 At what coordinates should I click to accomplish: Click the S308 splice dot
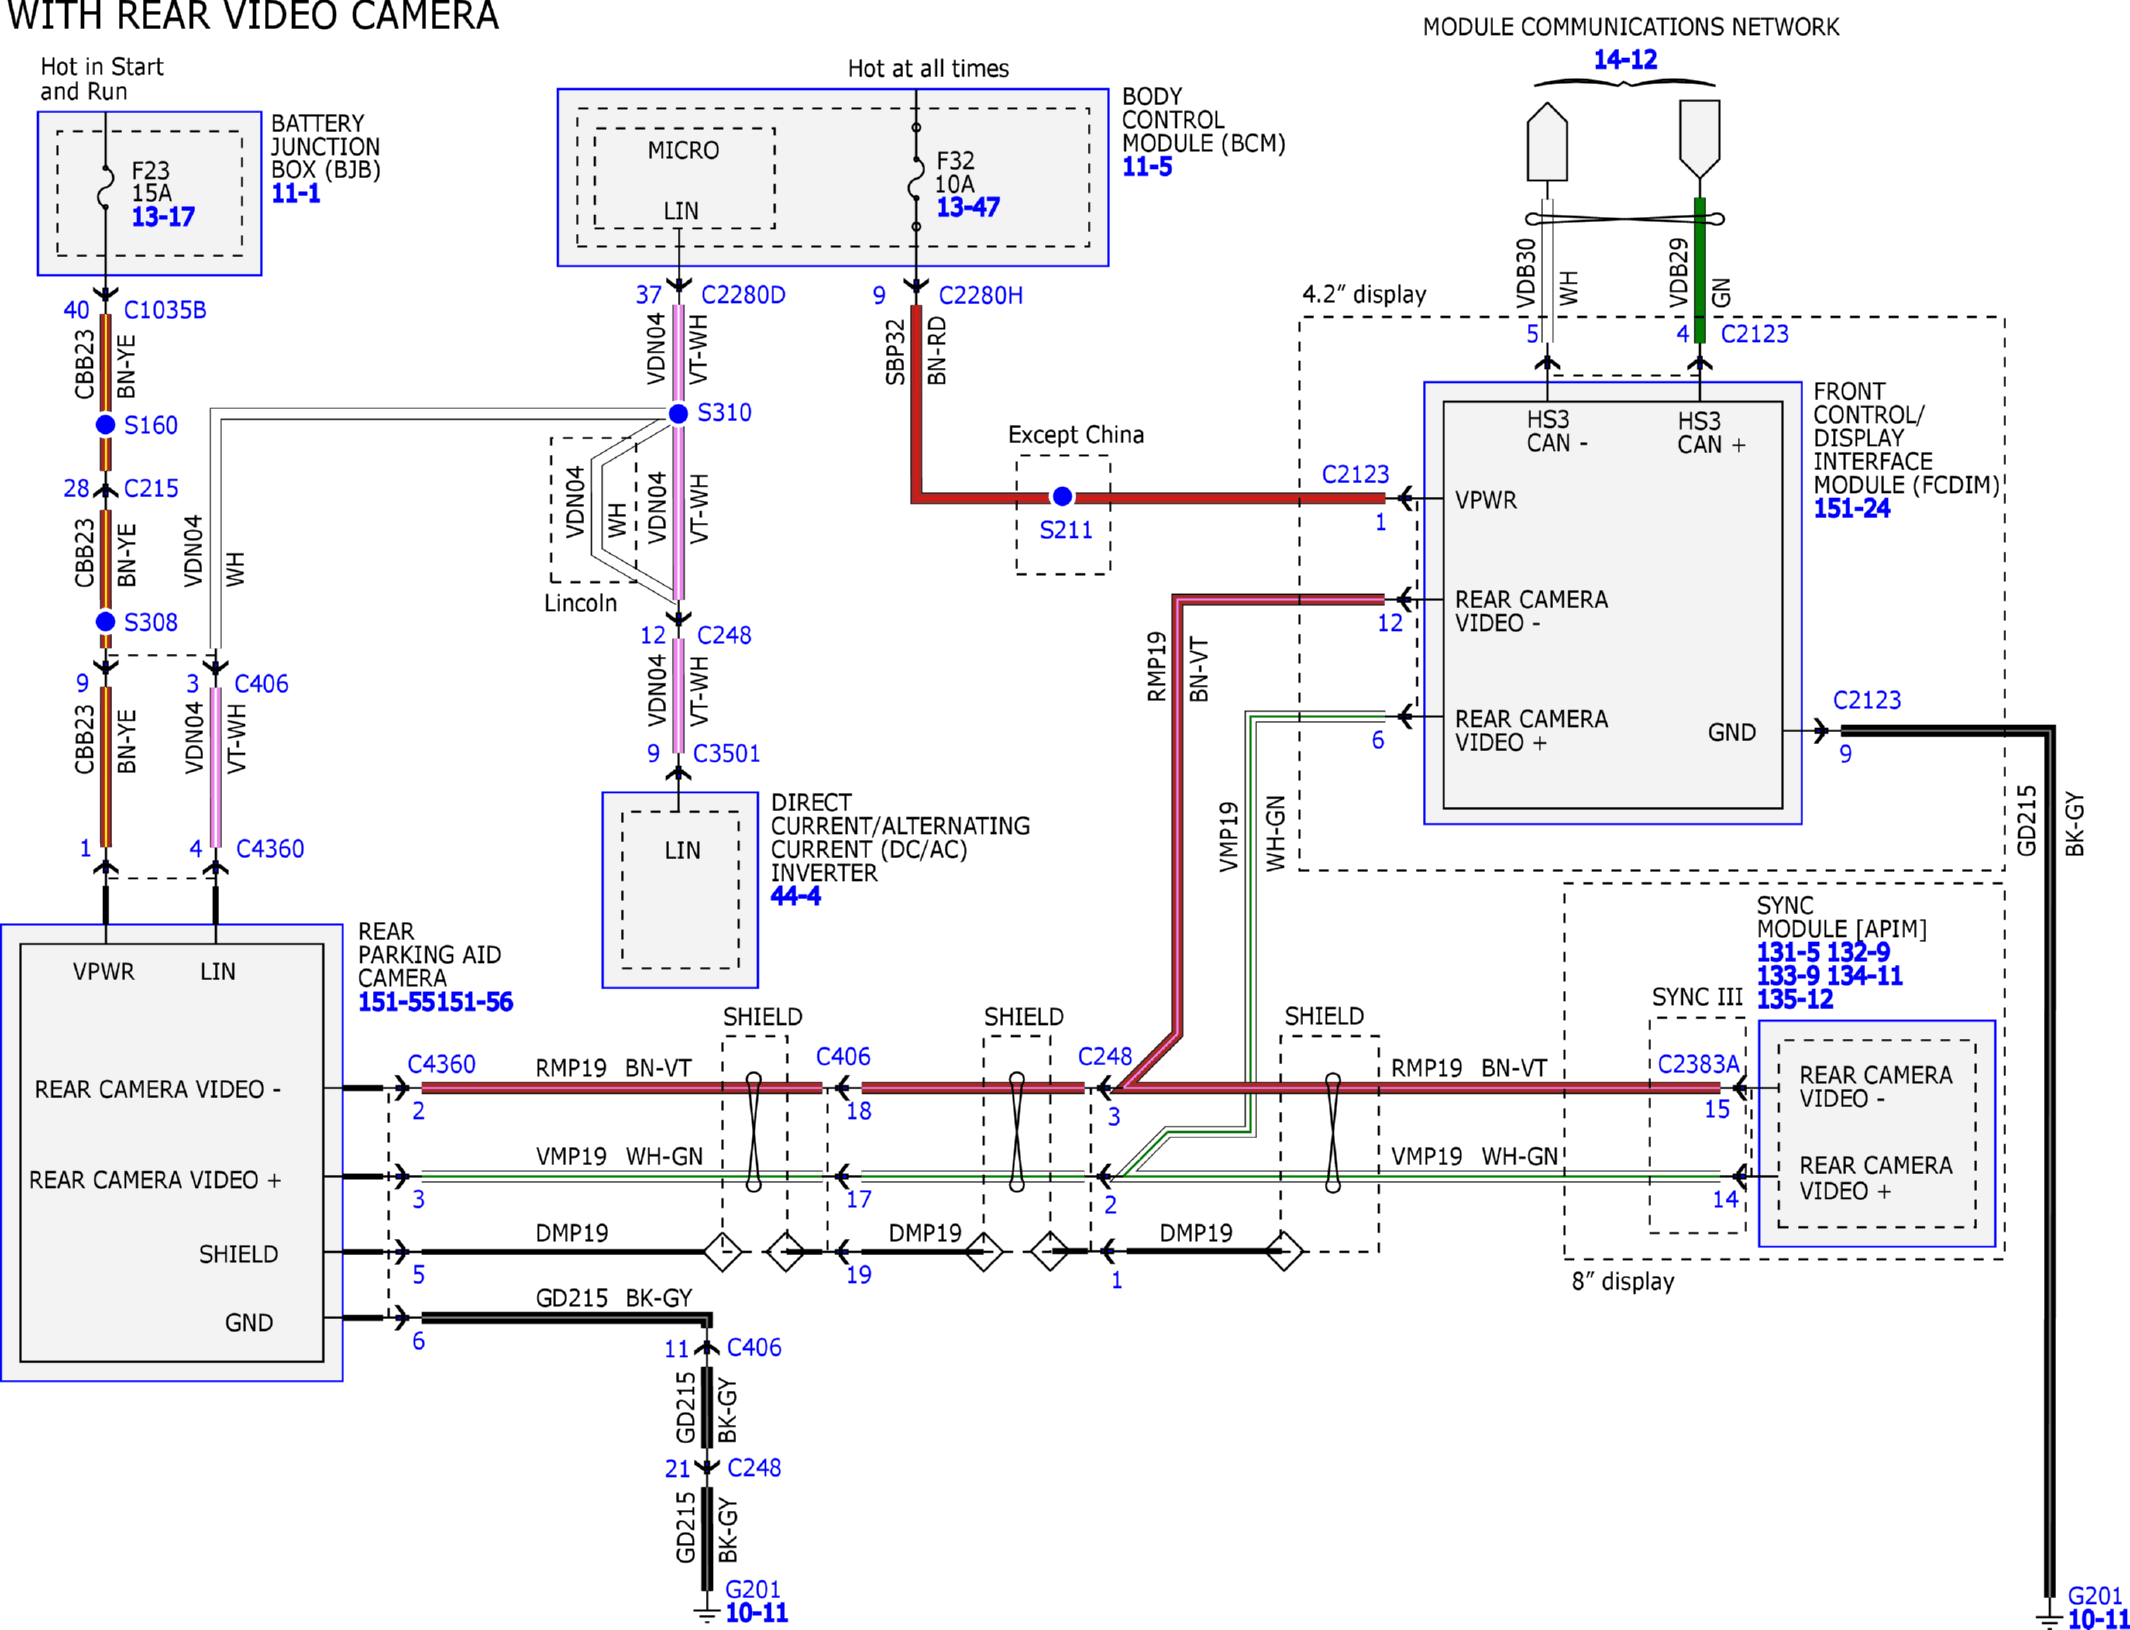click(x=105, y=622)
